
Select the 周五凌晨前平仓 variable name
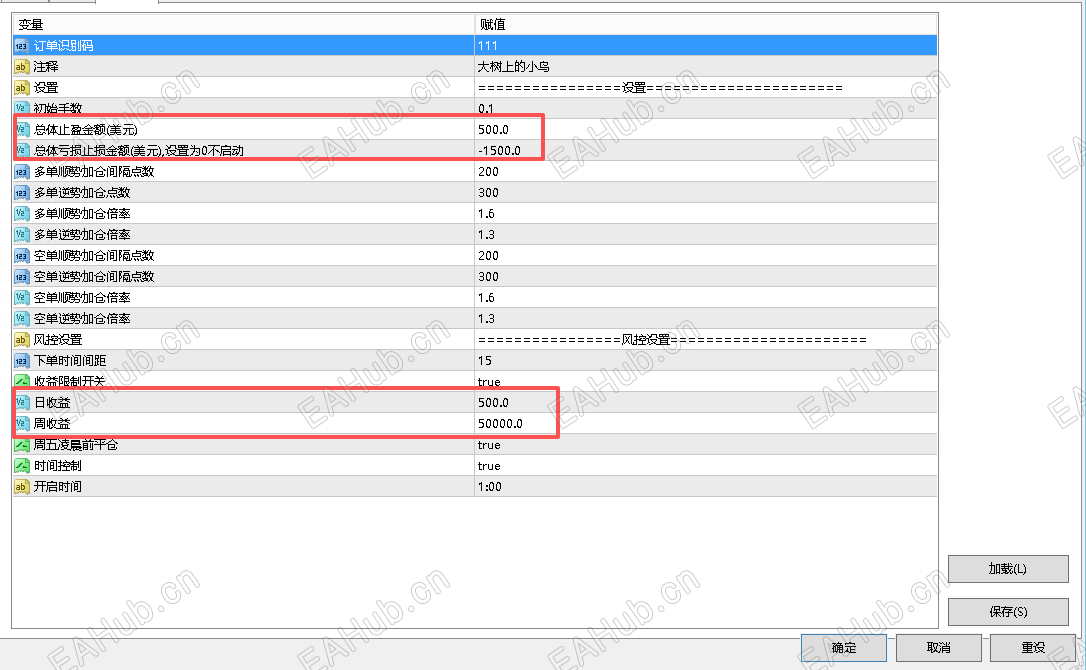coord(76,445)
